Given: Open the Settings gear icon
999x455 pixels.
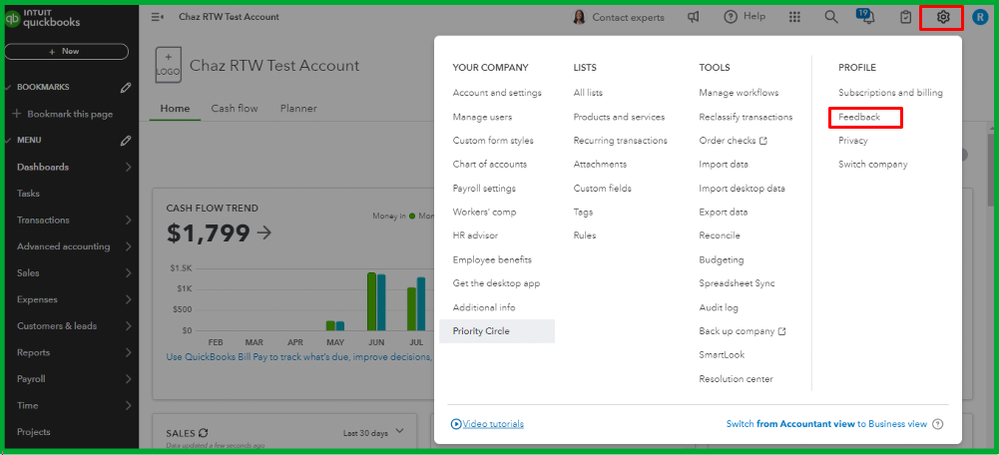Looking at the screenshot, I should 942,17.
